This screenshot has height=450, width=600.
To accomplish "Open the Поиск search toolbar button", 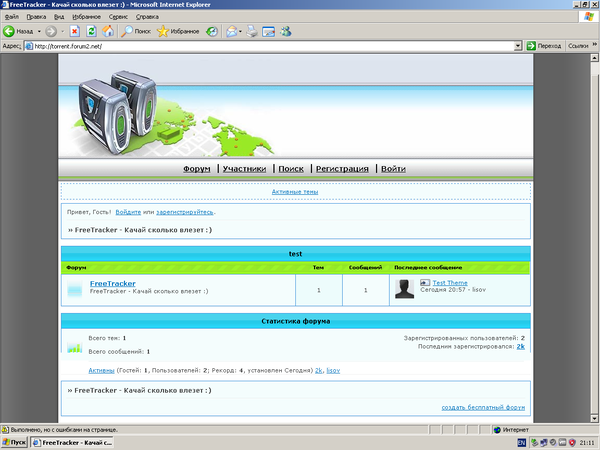I will tap(136, 31).
